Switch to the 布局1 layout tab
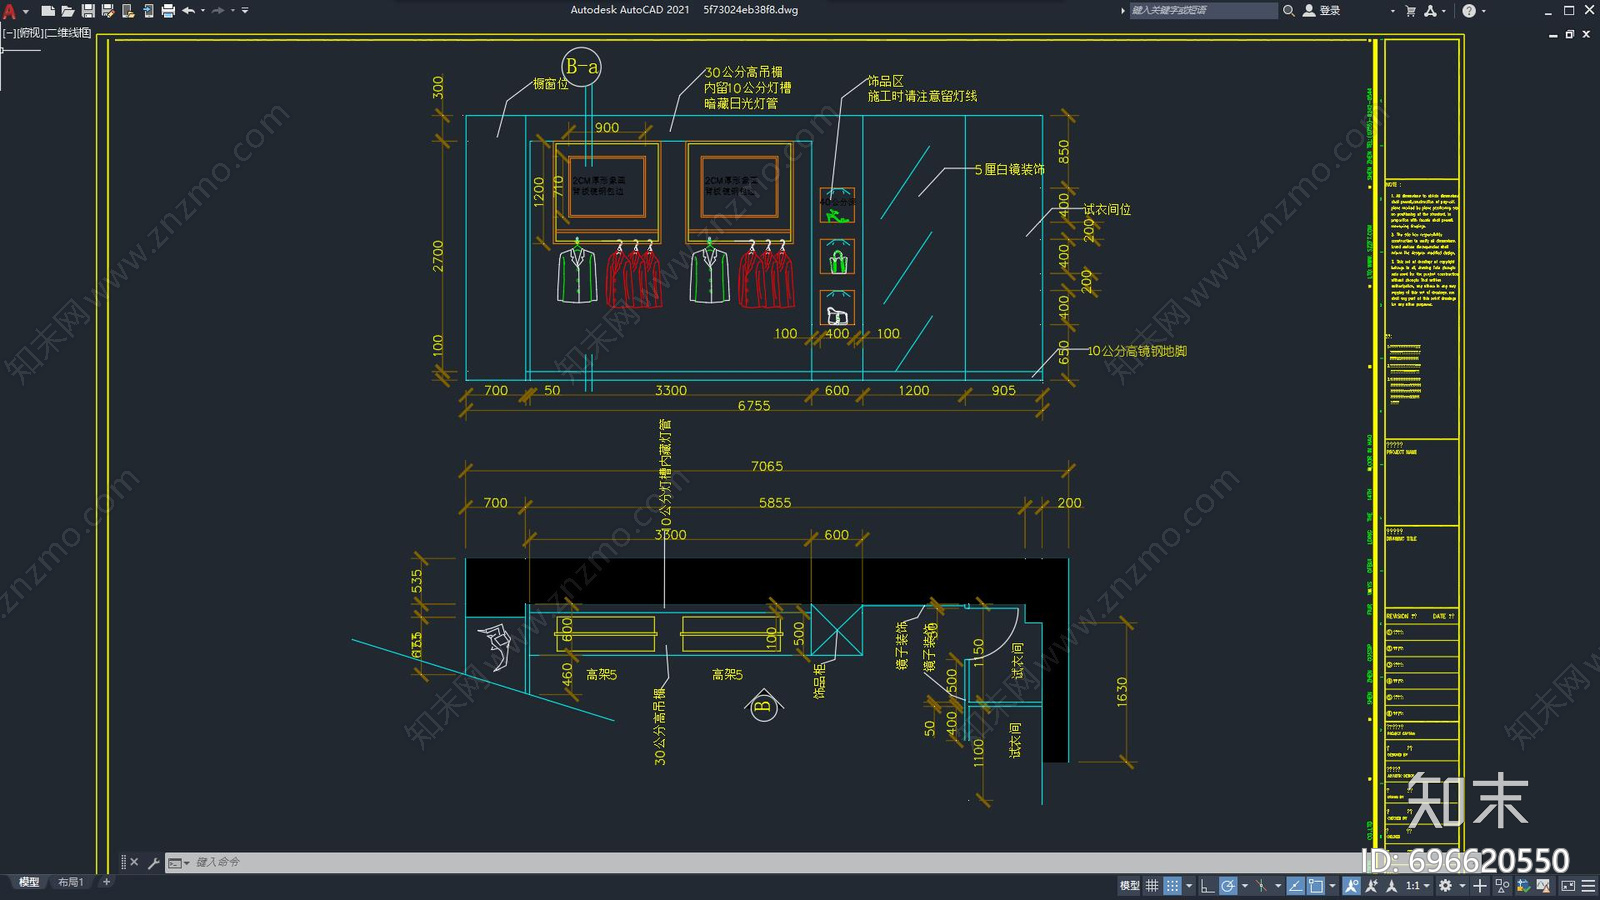Viewport: 1600px width, 900px height. click(70, 882)
